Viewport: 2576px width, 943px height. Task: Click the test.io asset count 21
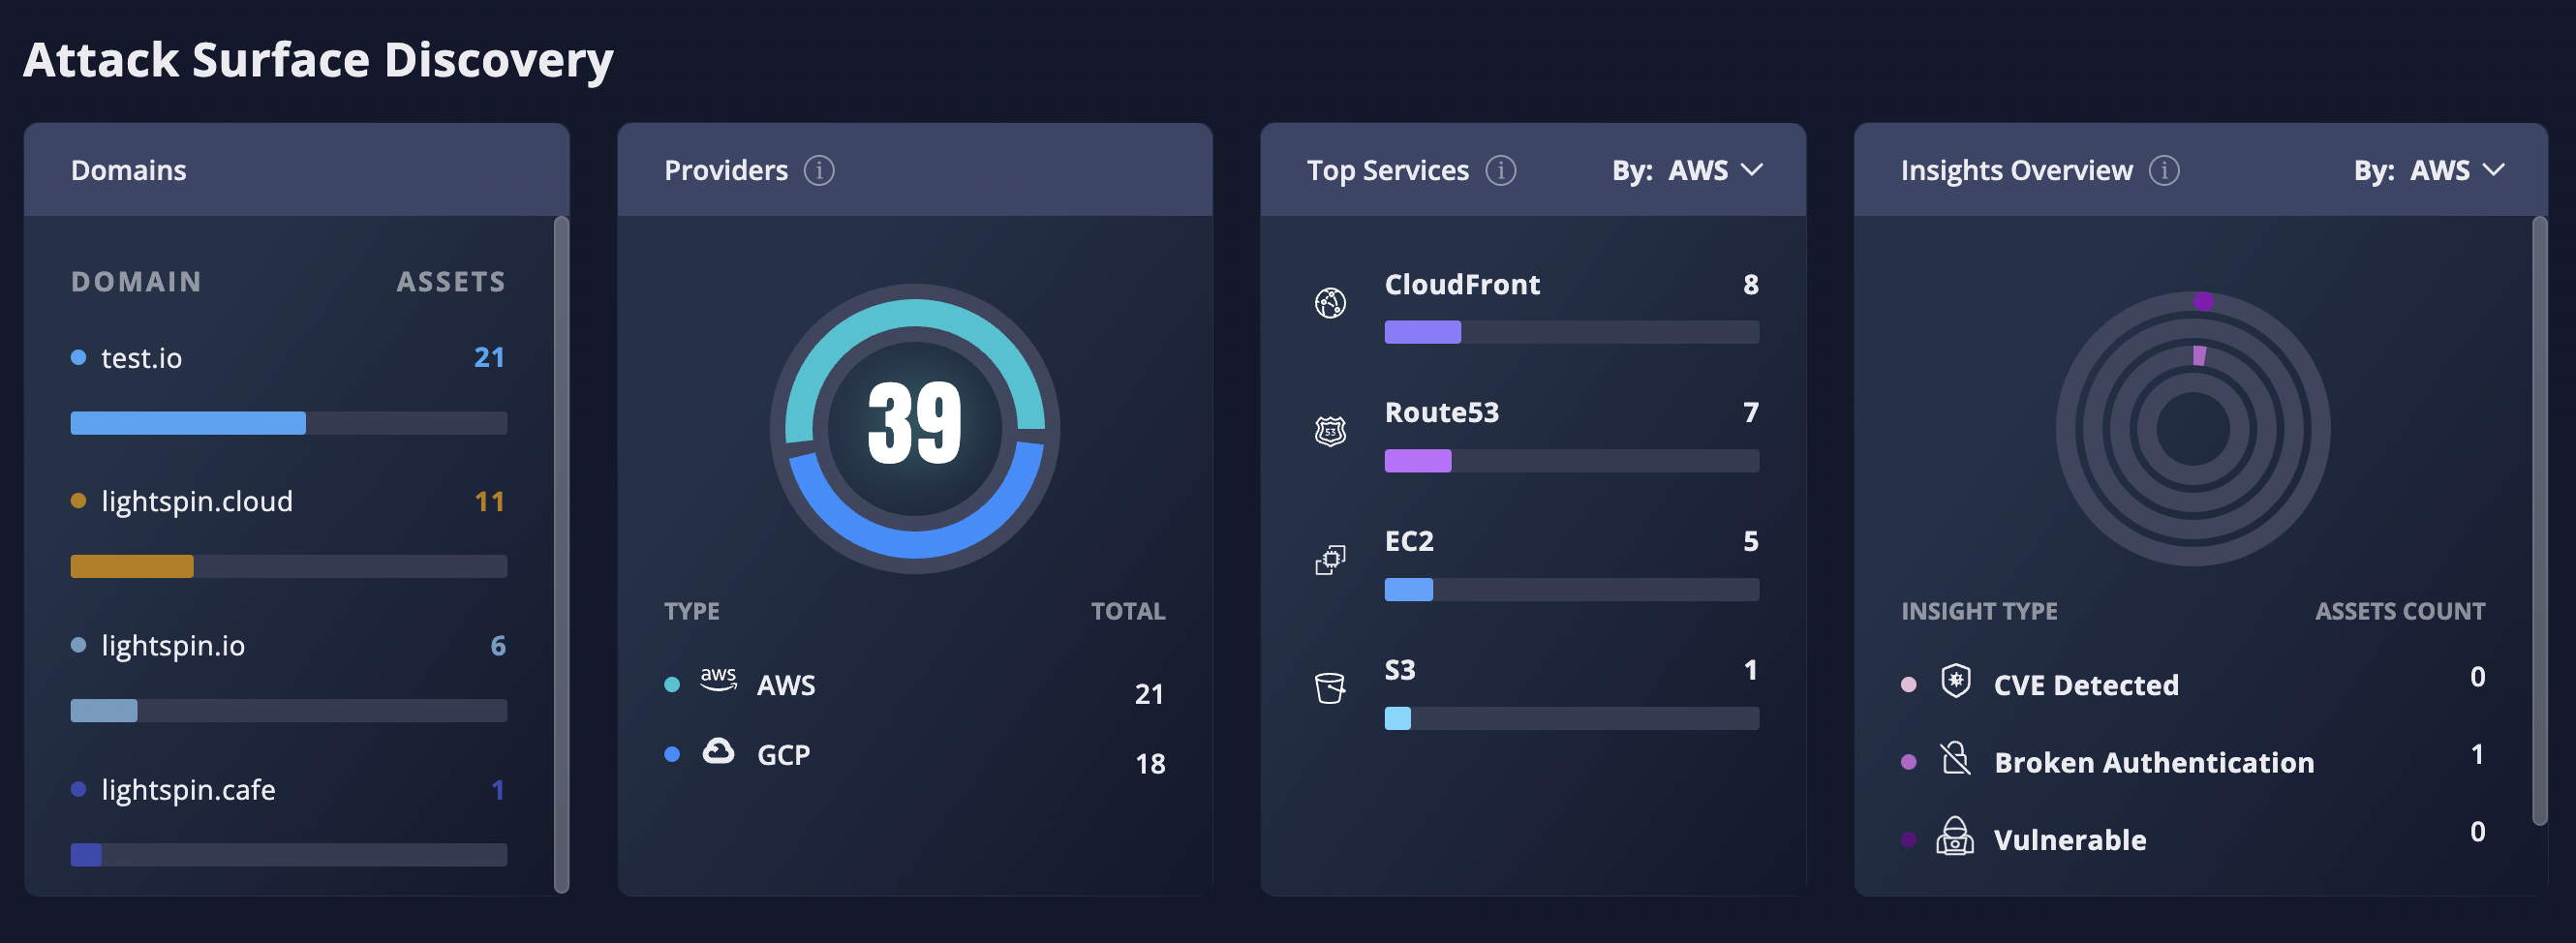pyautogui.click(x=489, y=358)
